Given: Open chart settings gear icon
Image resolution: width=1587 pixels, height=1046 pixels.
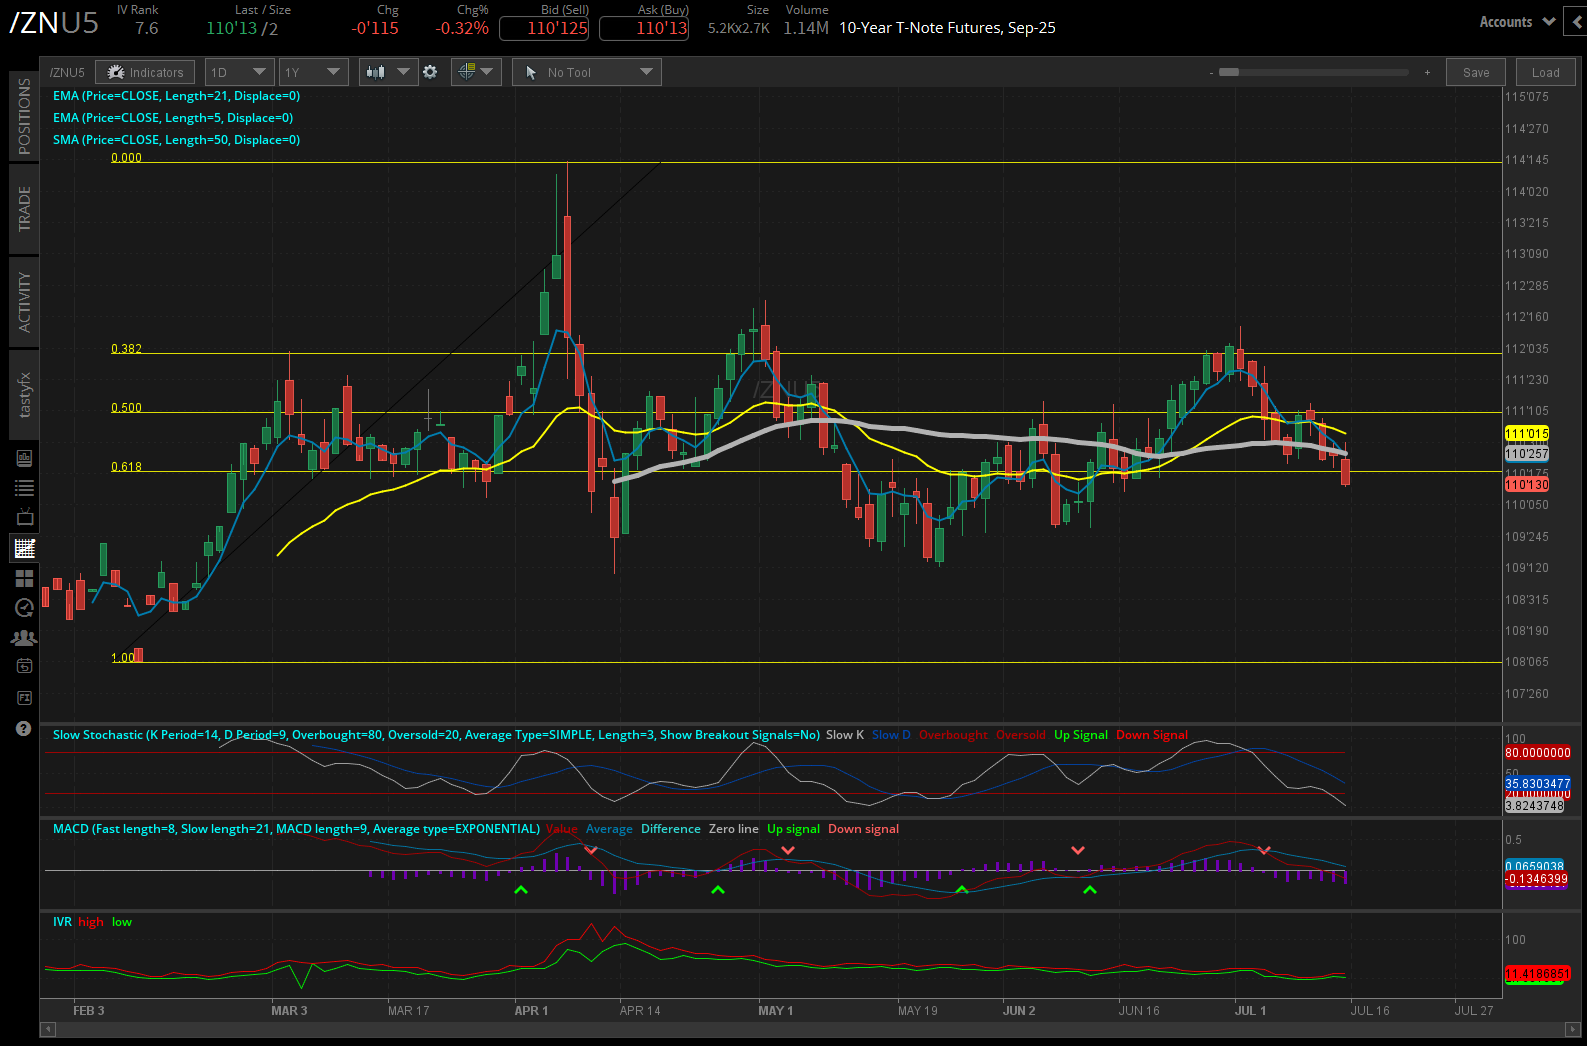Looking at the screenshot, I should (430, 72).
